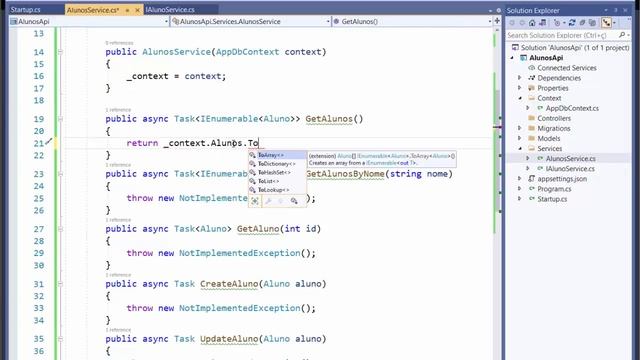Click the Solution Explorer Back button

(x=512, y=23)
